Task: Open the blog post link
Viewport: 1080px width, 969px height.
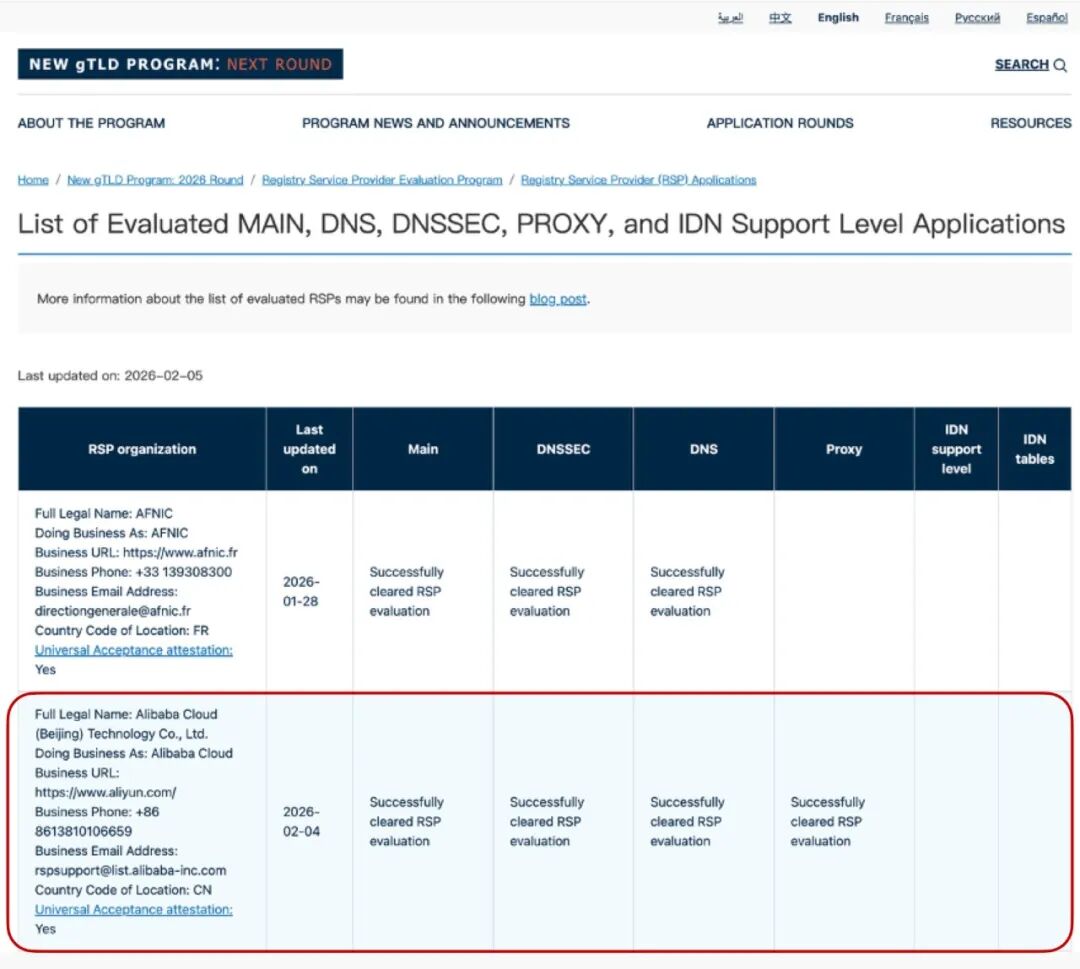Action: pos(558,299)
